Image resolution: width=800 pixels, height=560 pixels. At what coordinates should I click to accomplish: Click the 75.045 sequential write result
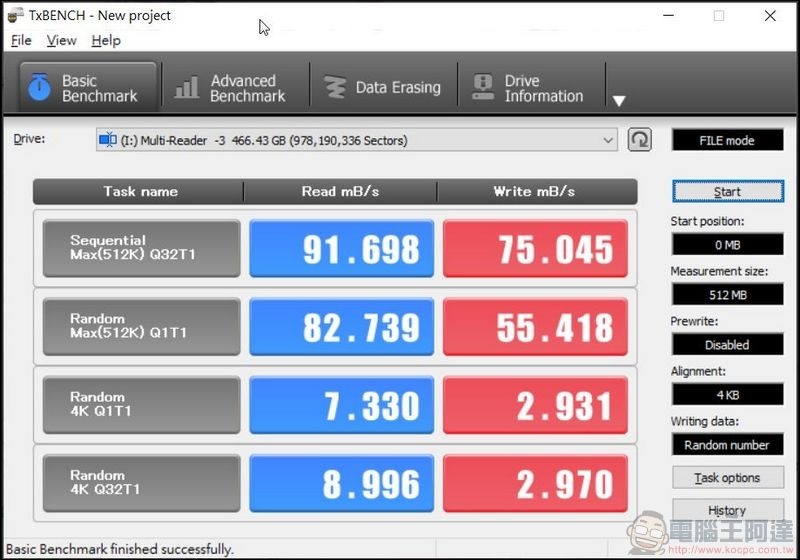point(535,248)
